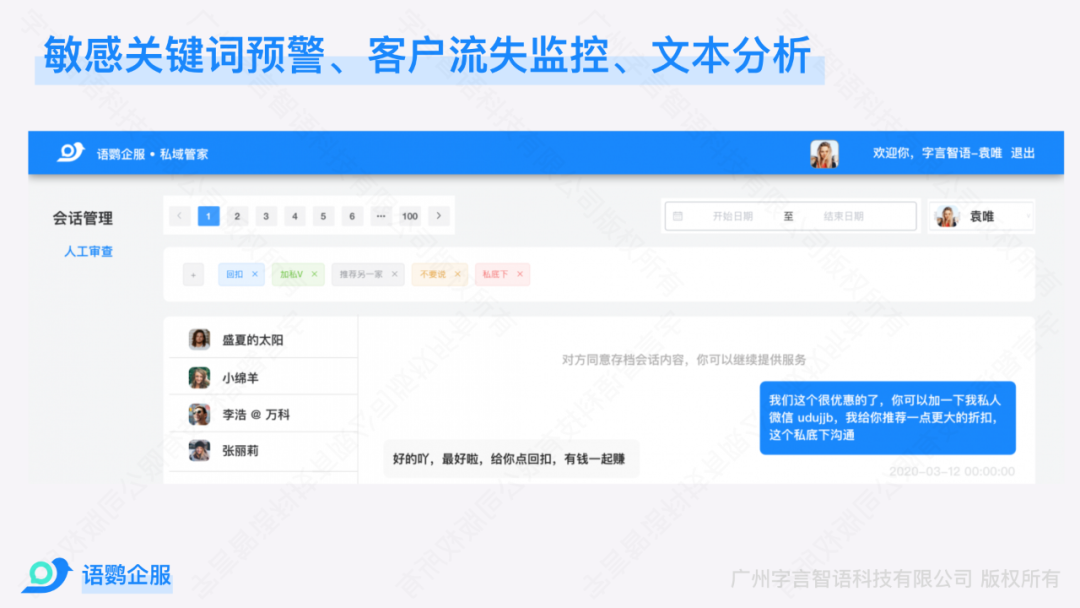The image size is (1080, 608).
Task: Delete the 推荐另一家 tag
Action: point(394,274)
